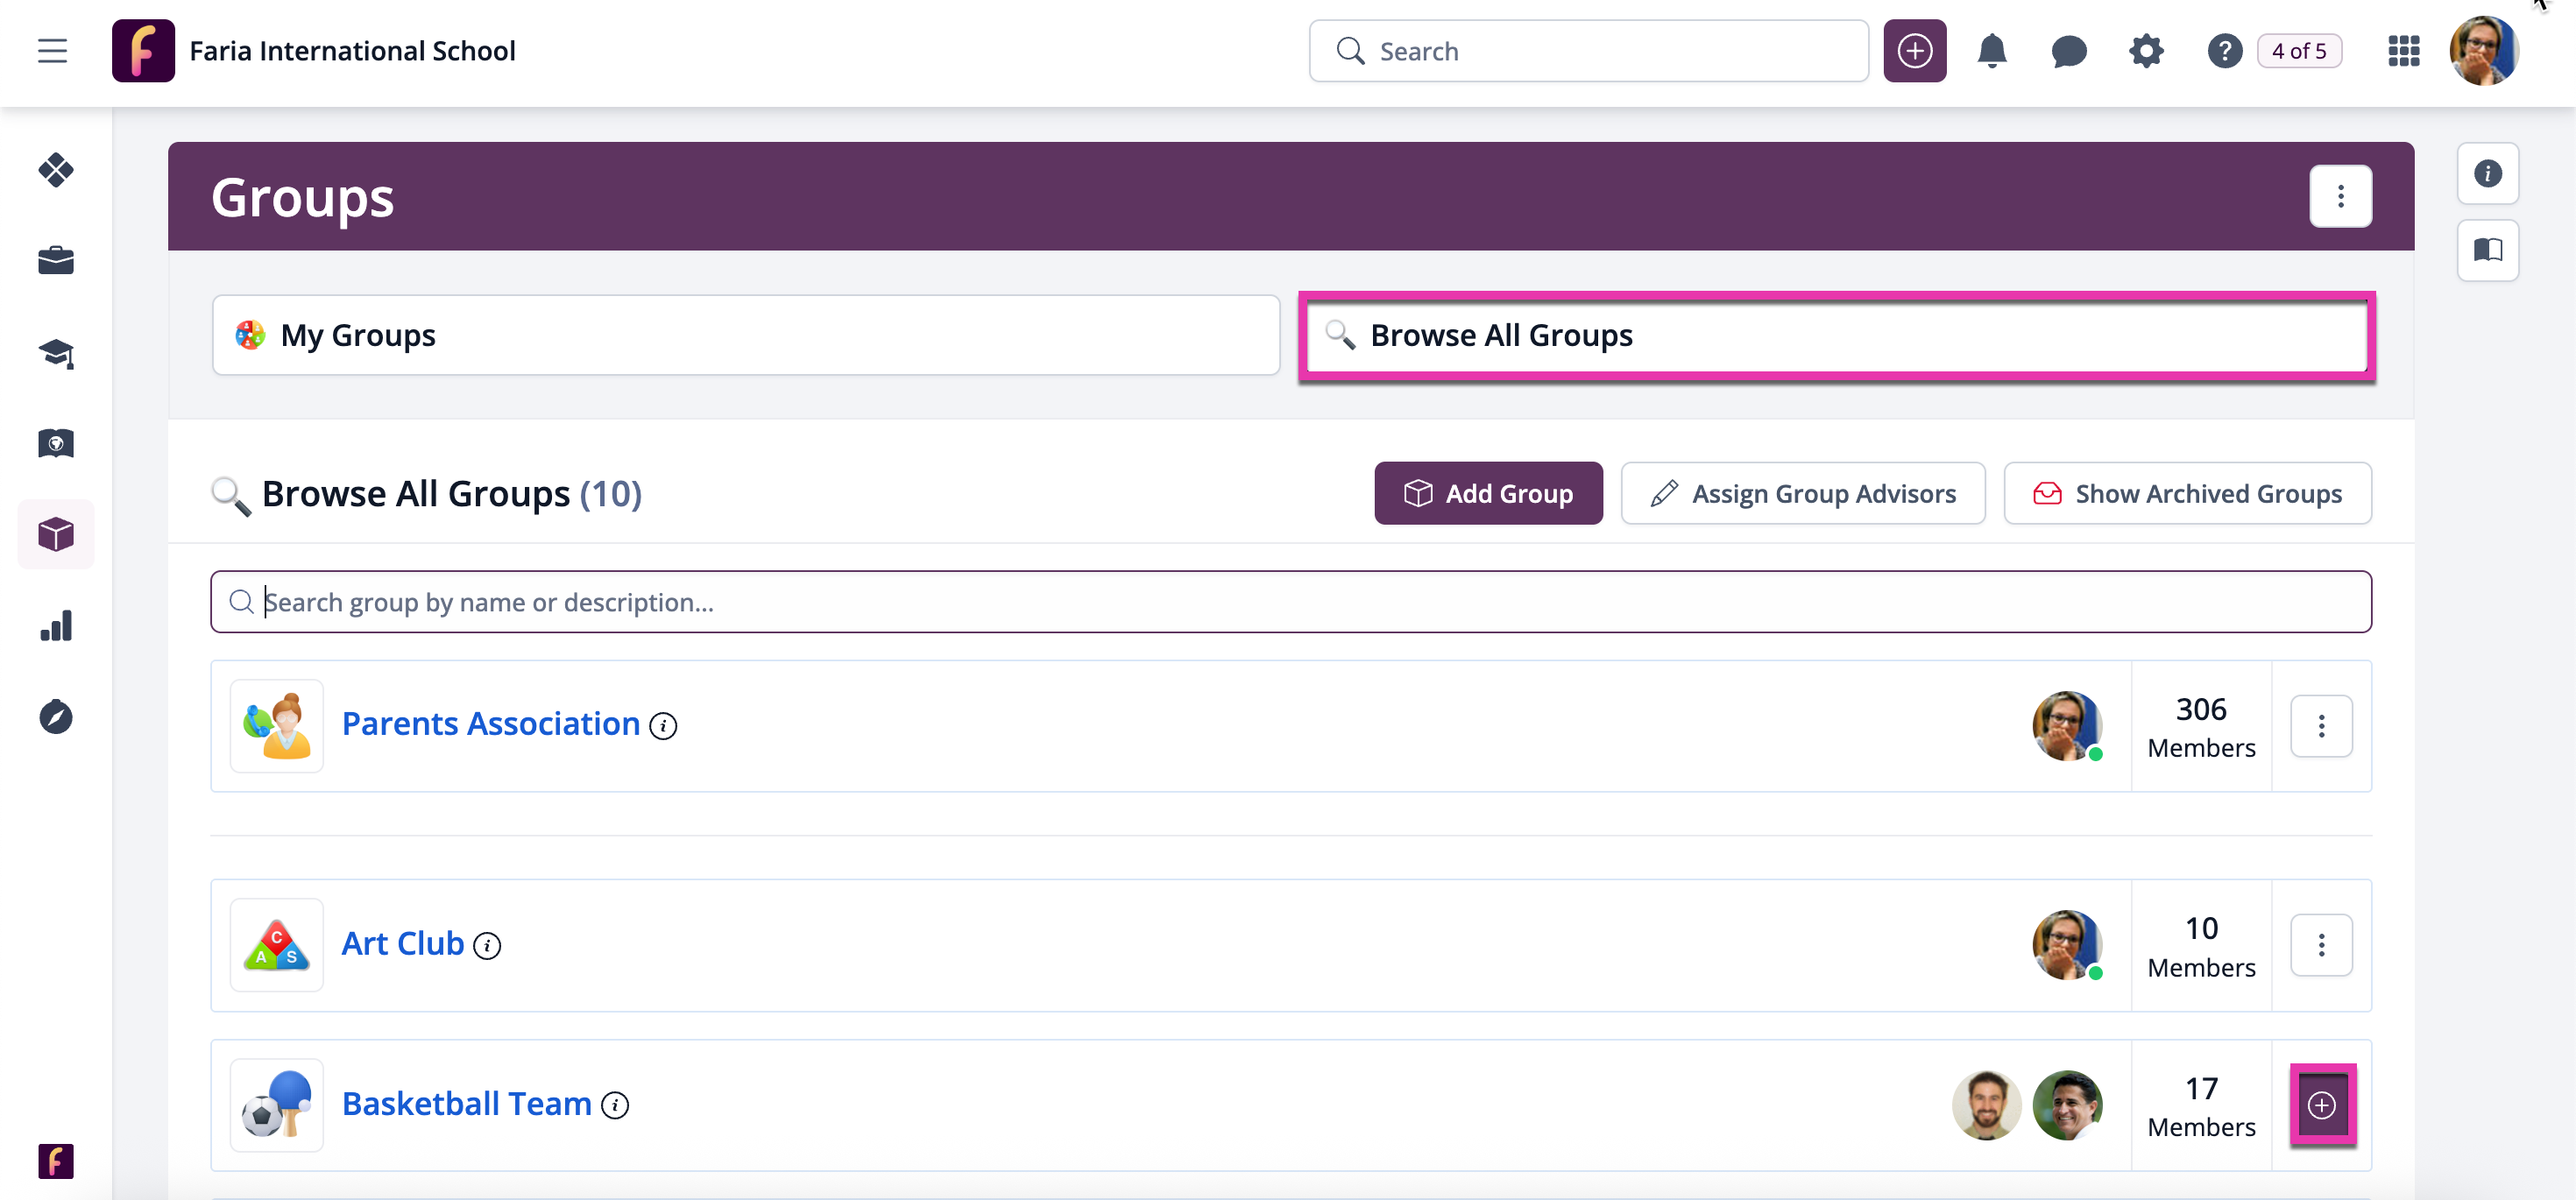Join Basketball Team with plus button
The image size is (2576, 1200).
[2322, 1105]
